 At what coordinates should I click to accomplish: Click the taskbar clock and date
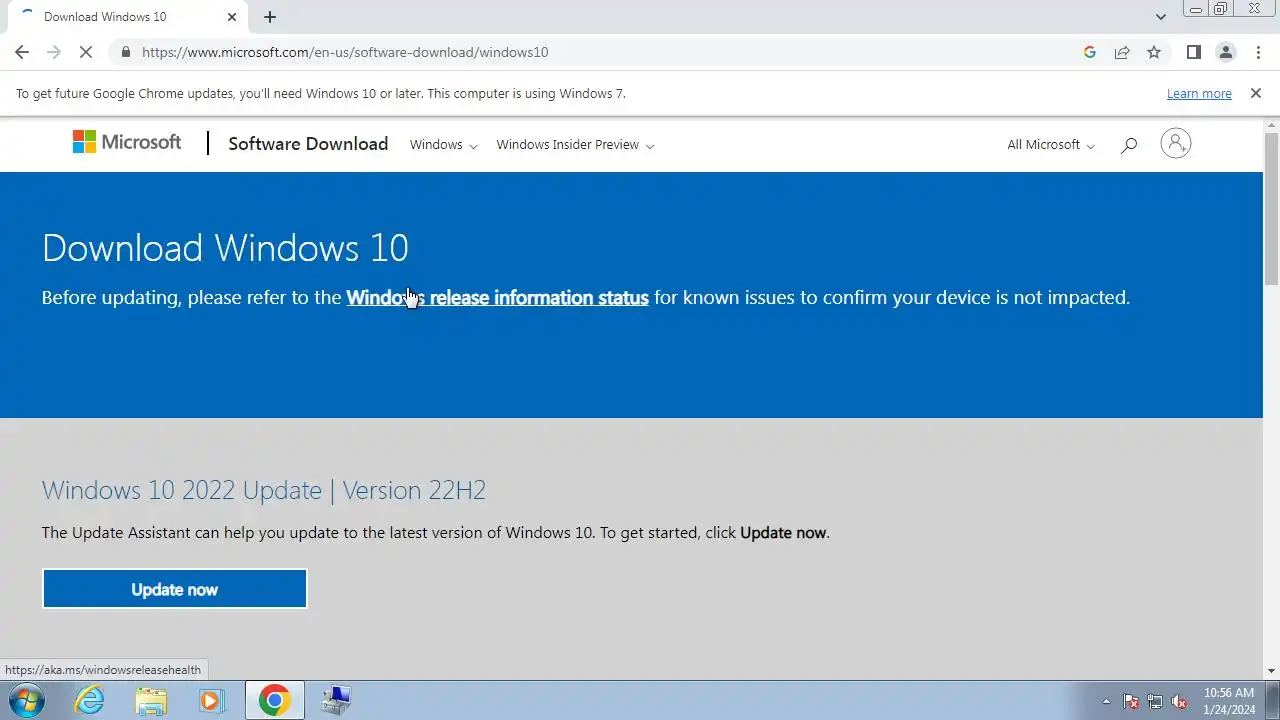[1229, 700]
